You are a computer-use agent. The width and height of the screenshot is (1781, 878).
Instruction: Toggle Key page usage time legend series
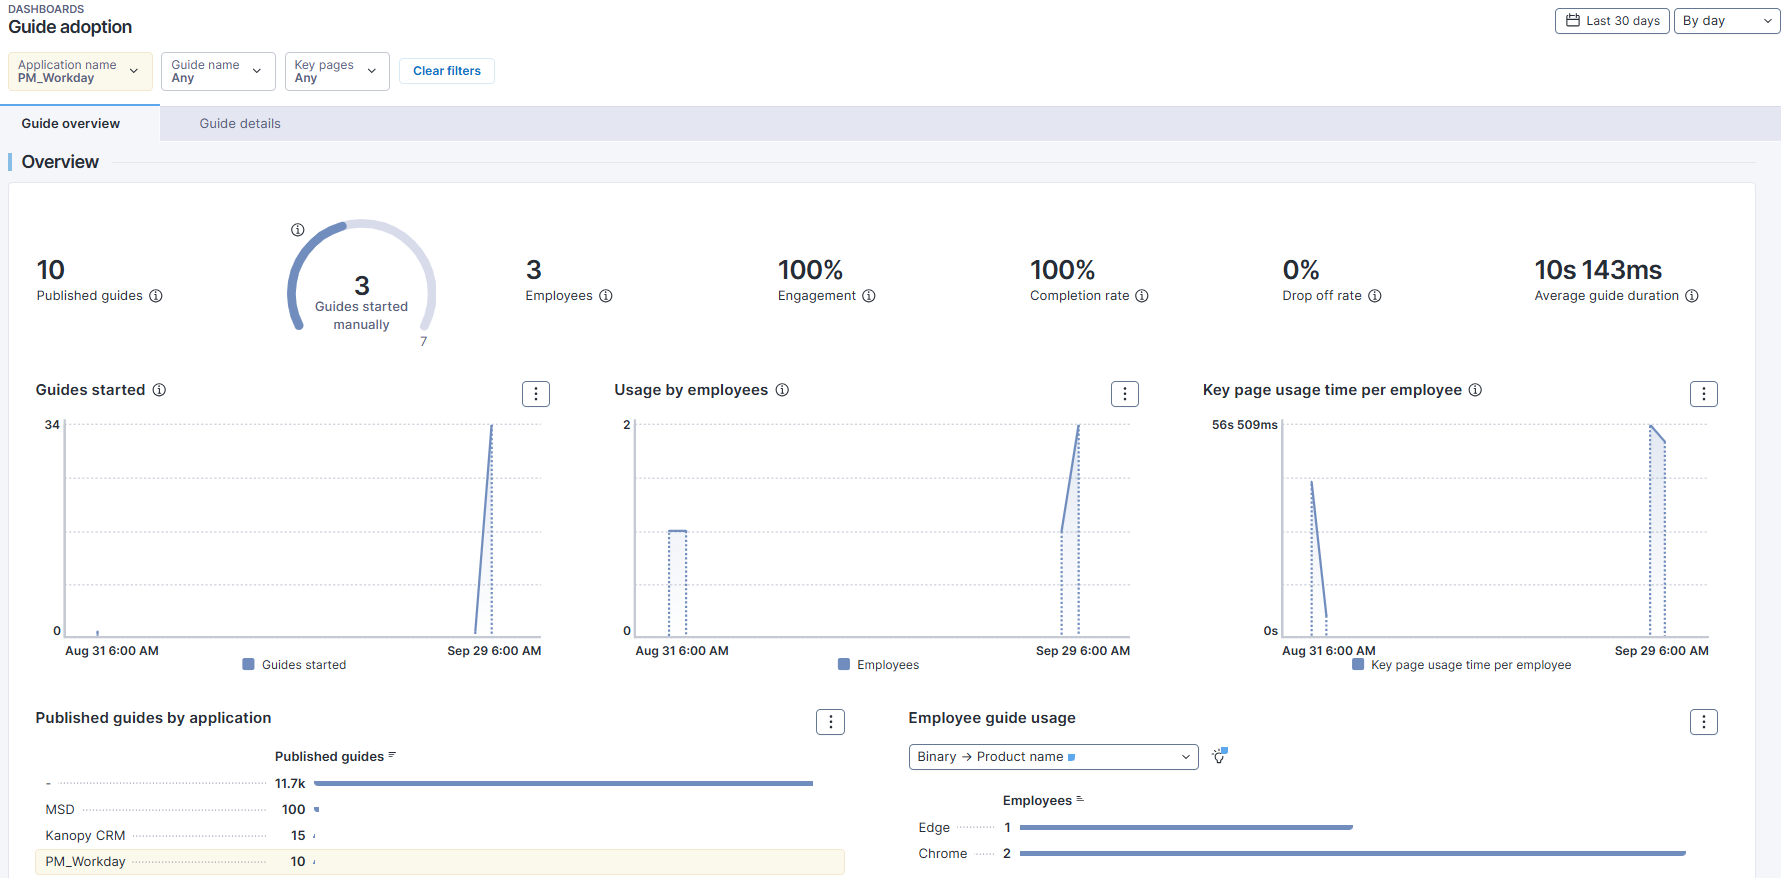[1461, 665]
